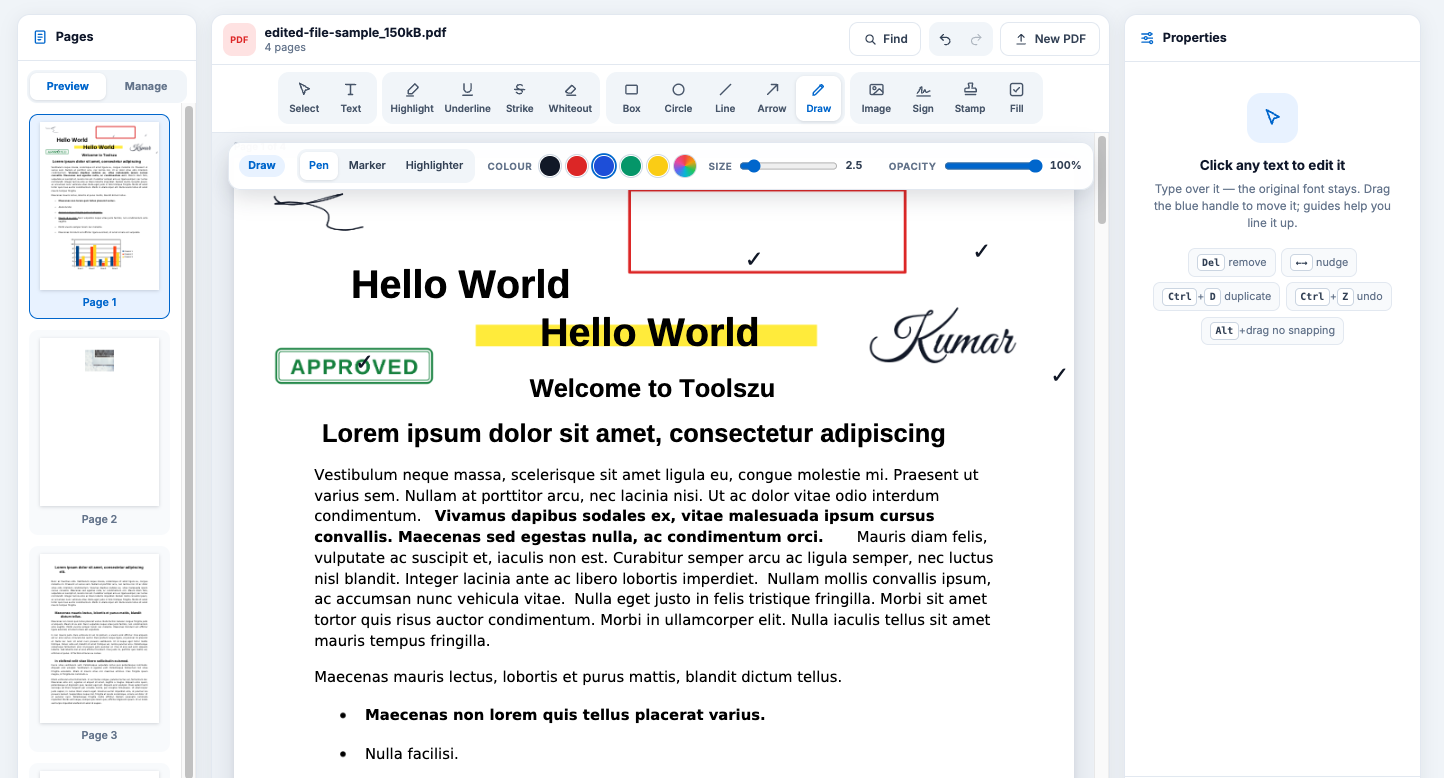Screen dimensions: 1444x778
Task: Switch brush type to Highlighter
Action: tap(434, 166)
